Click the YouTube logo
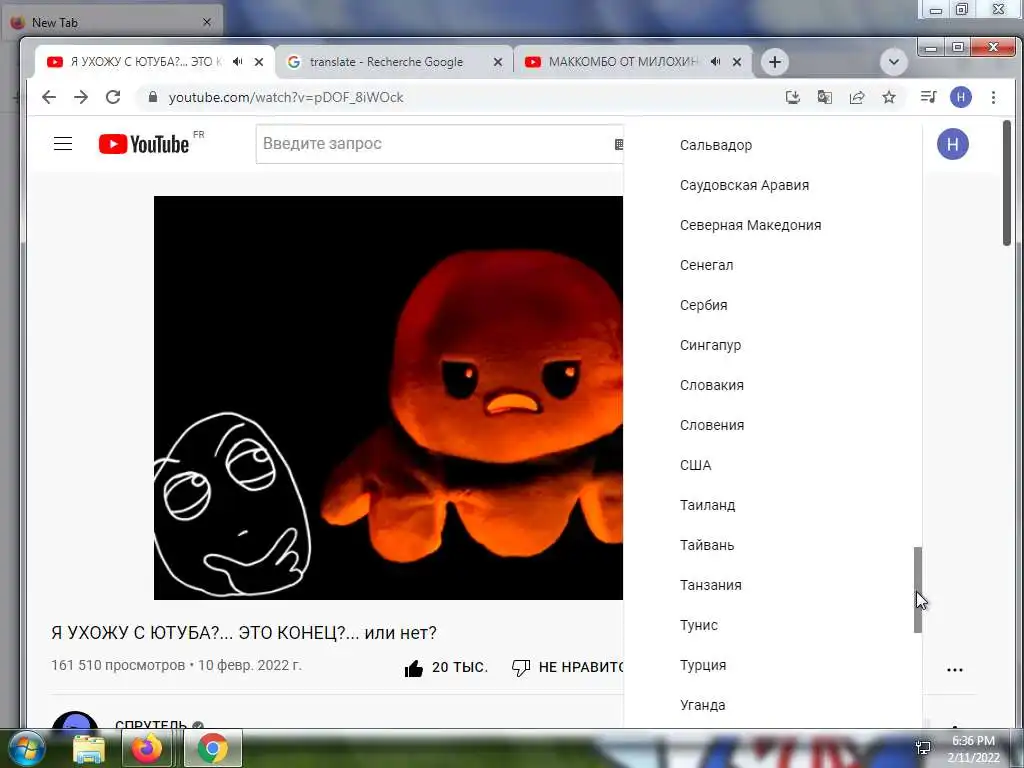This screenshot has width=1024, height=768. (x=144, y=144)
